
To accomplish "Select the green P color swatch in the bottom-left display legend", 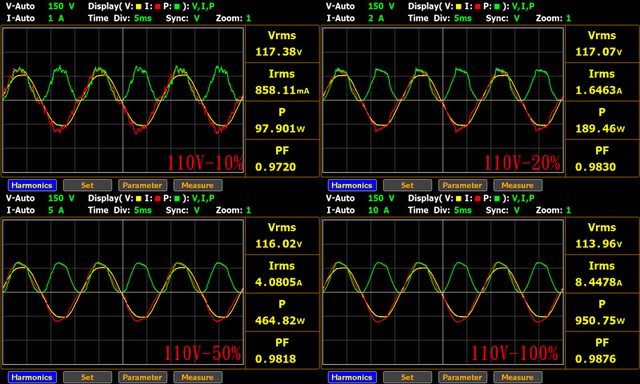I will (x=177, y=199).
